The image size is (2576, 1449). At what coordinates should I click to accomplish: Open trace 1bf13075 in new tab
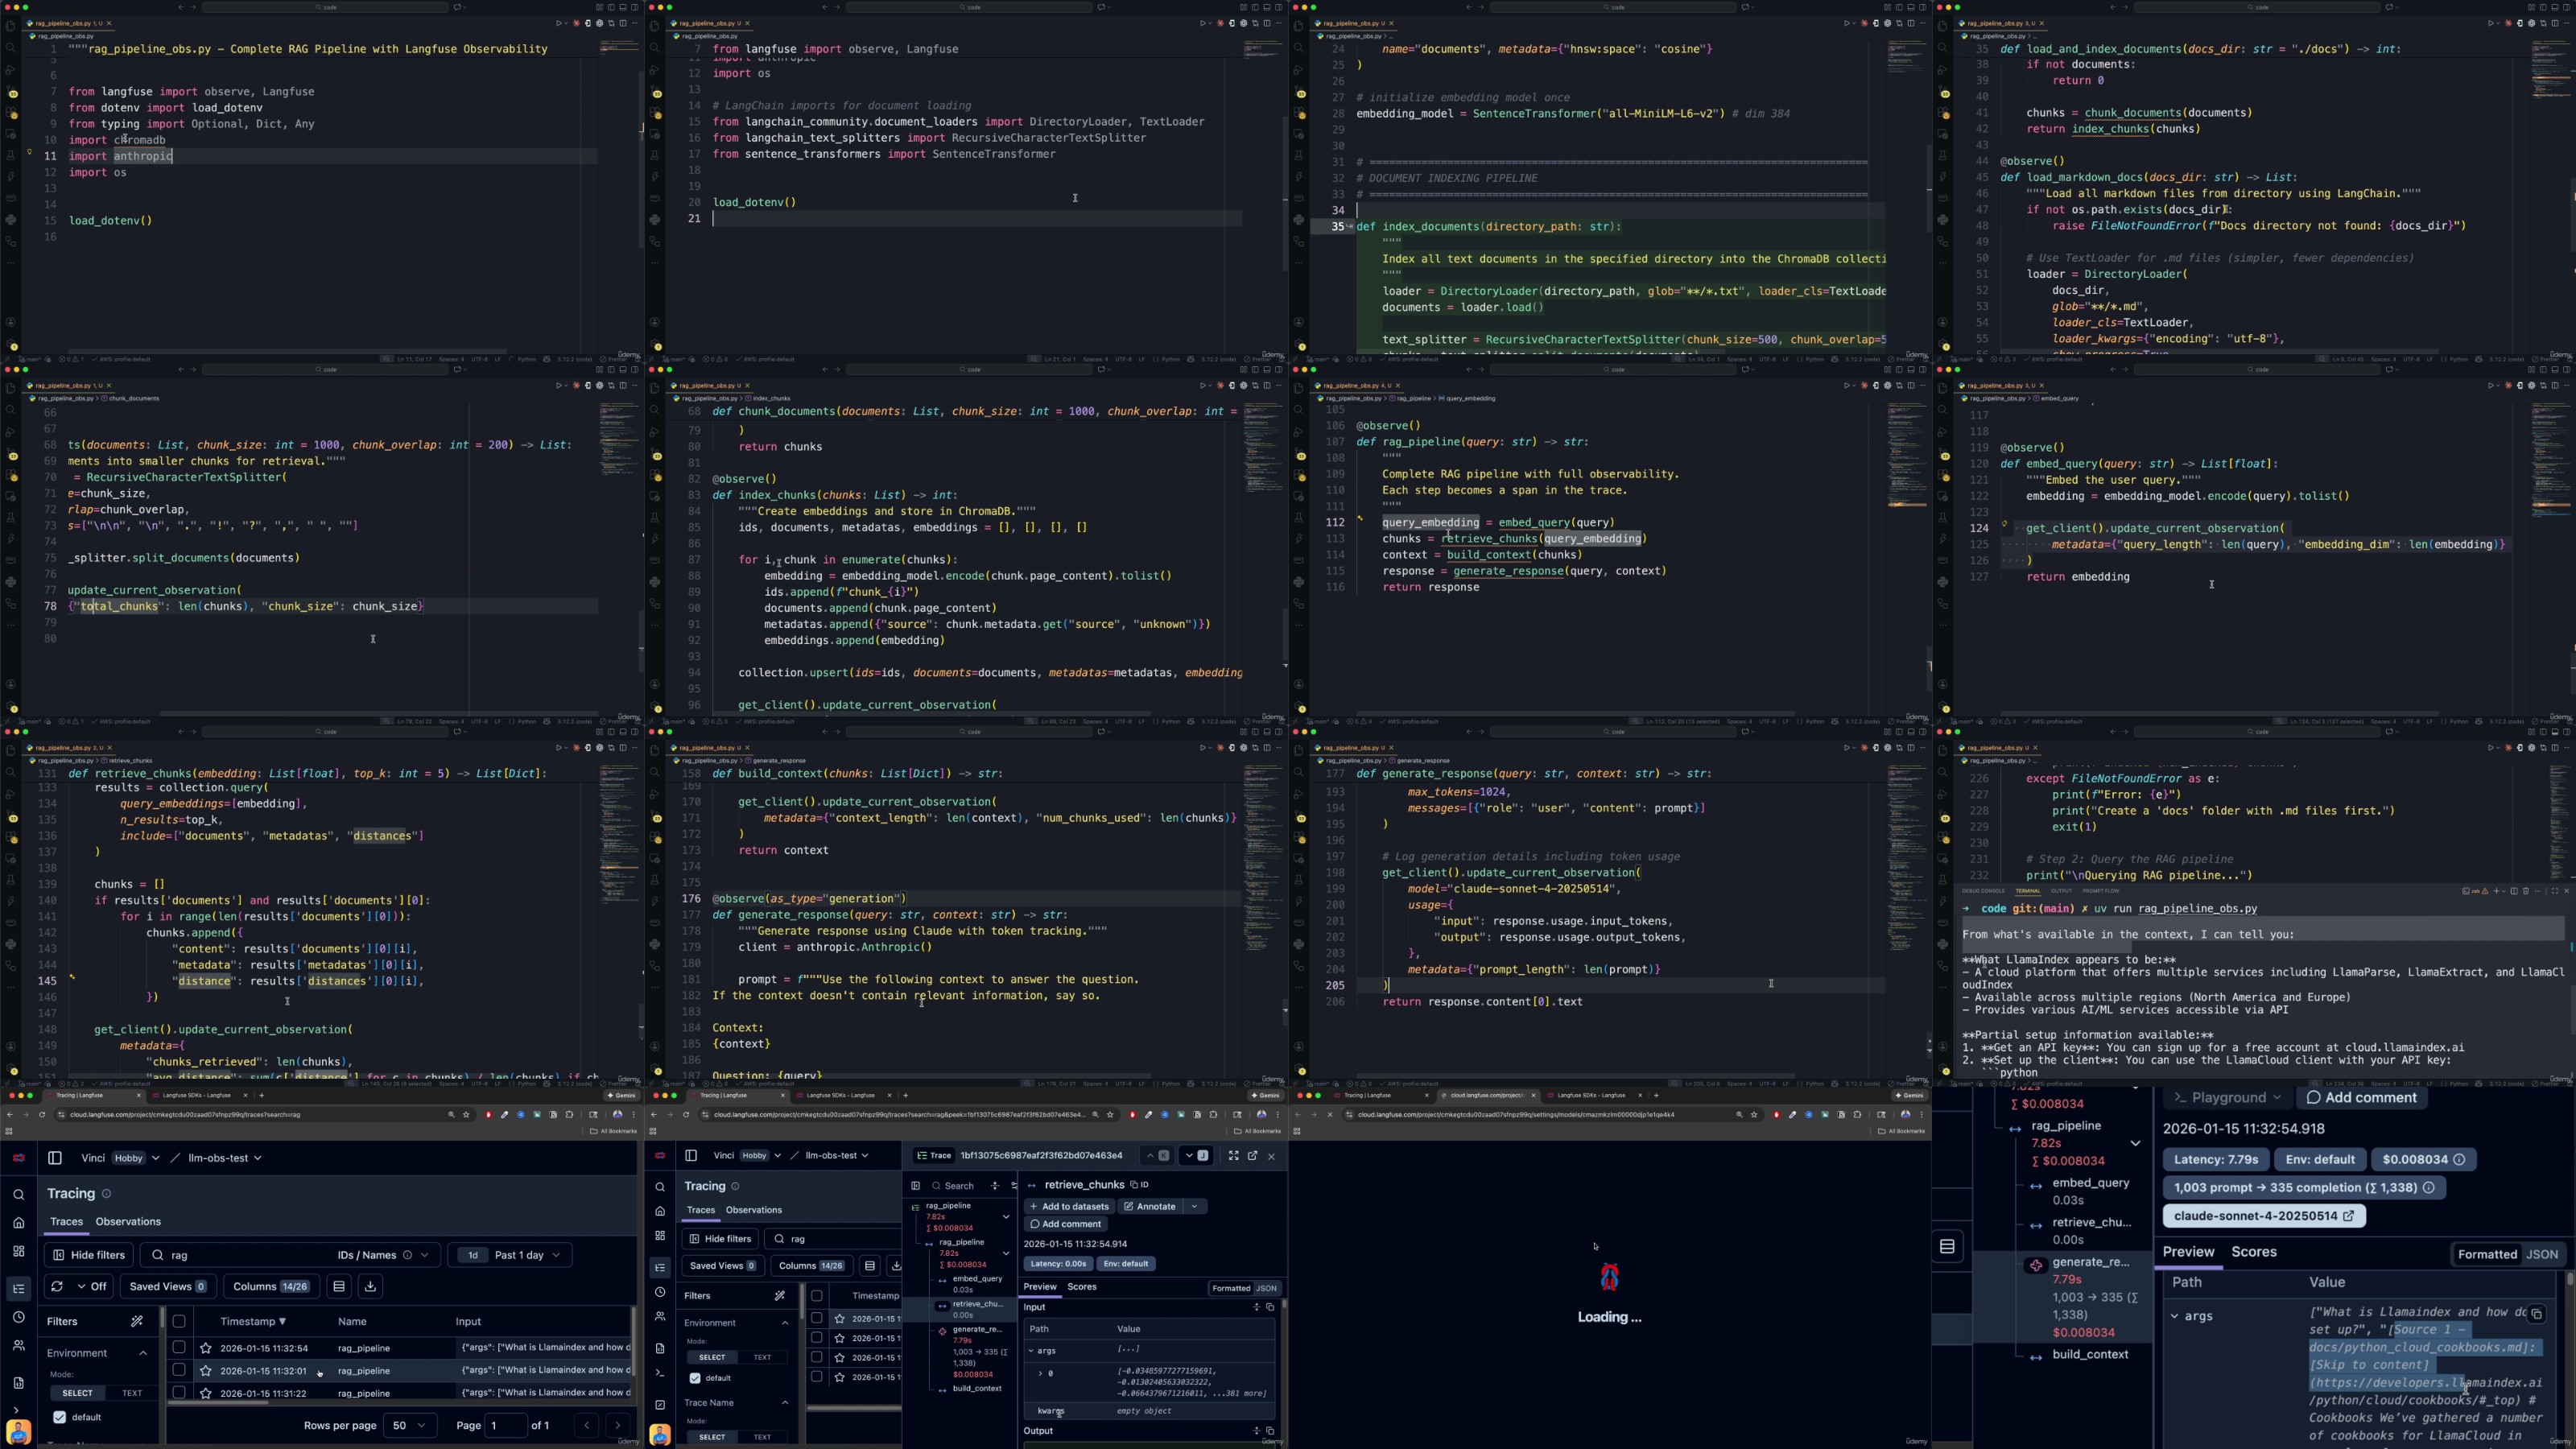coord(1252,1156)
